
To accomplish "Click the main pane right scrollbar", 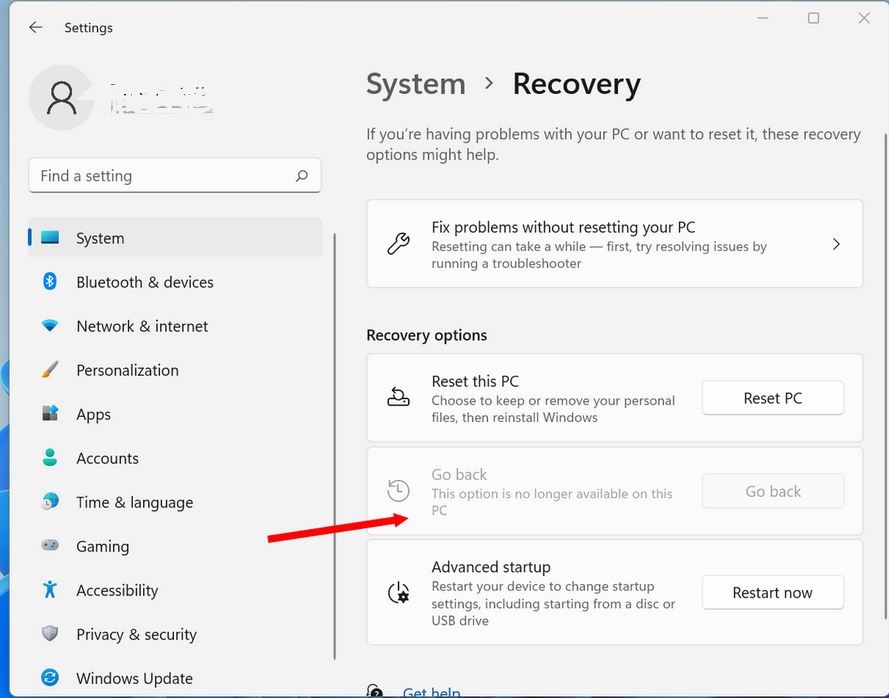I will 886,377.
